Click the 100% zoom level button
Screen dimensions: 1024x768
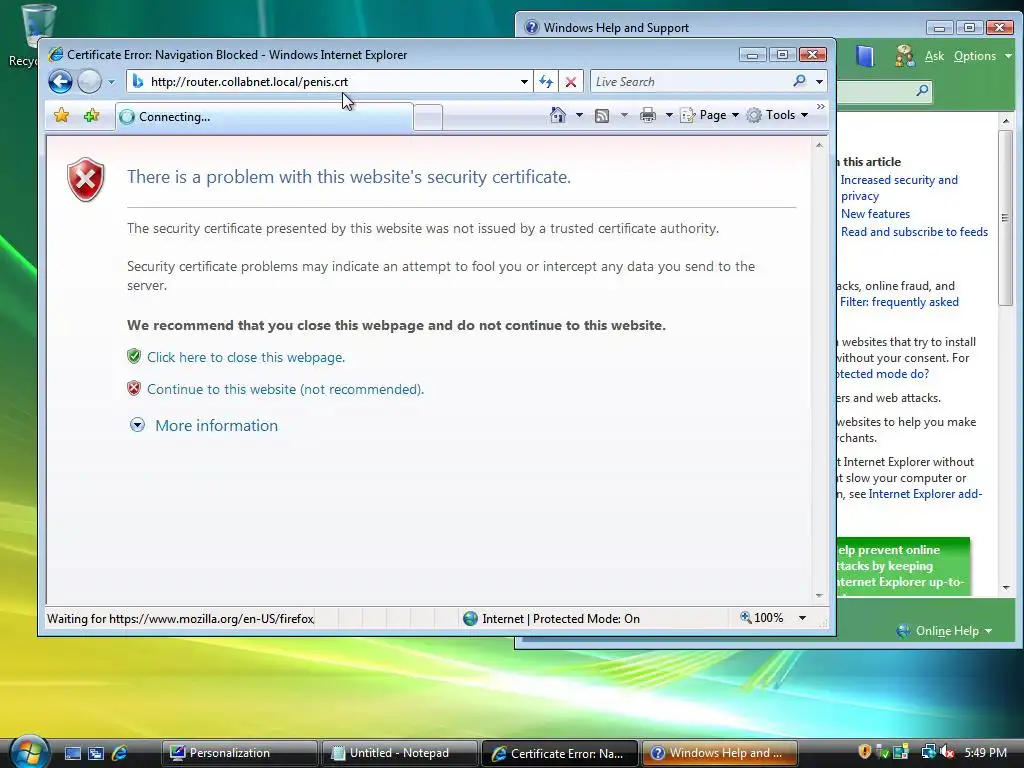(761, 618)
